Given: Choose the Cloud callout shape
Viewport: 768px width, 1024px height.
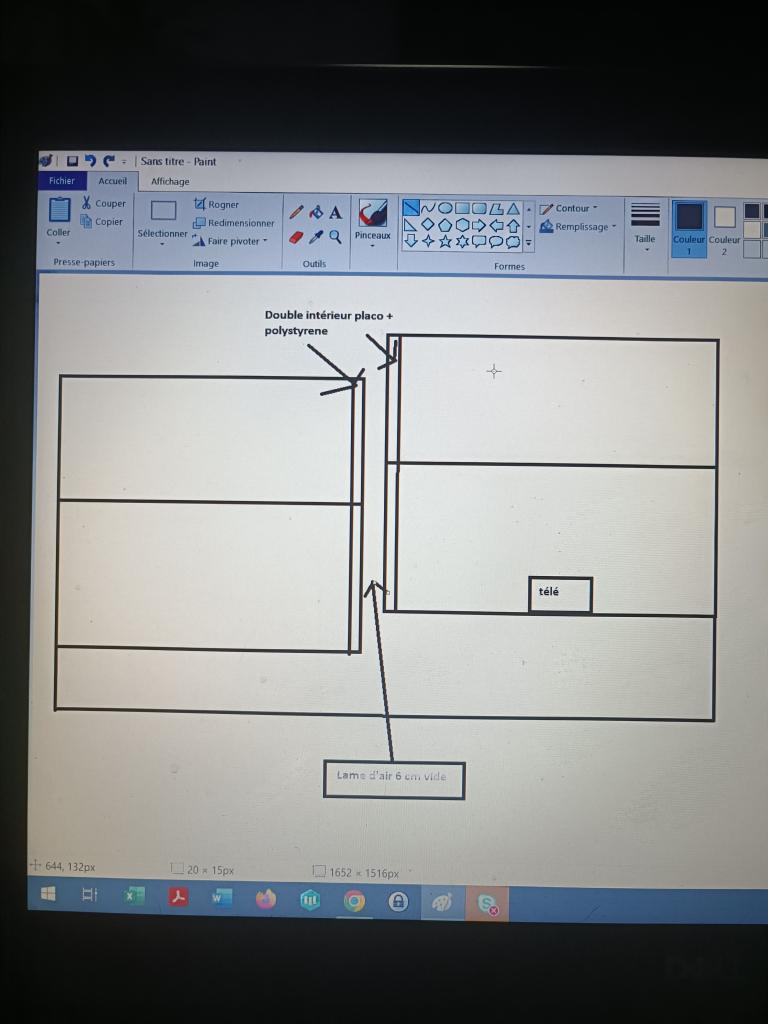Looking at the screenshot, I should (513, 243).
